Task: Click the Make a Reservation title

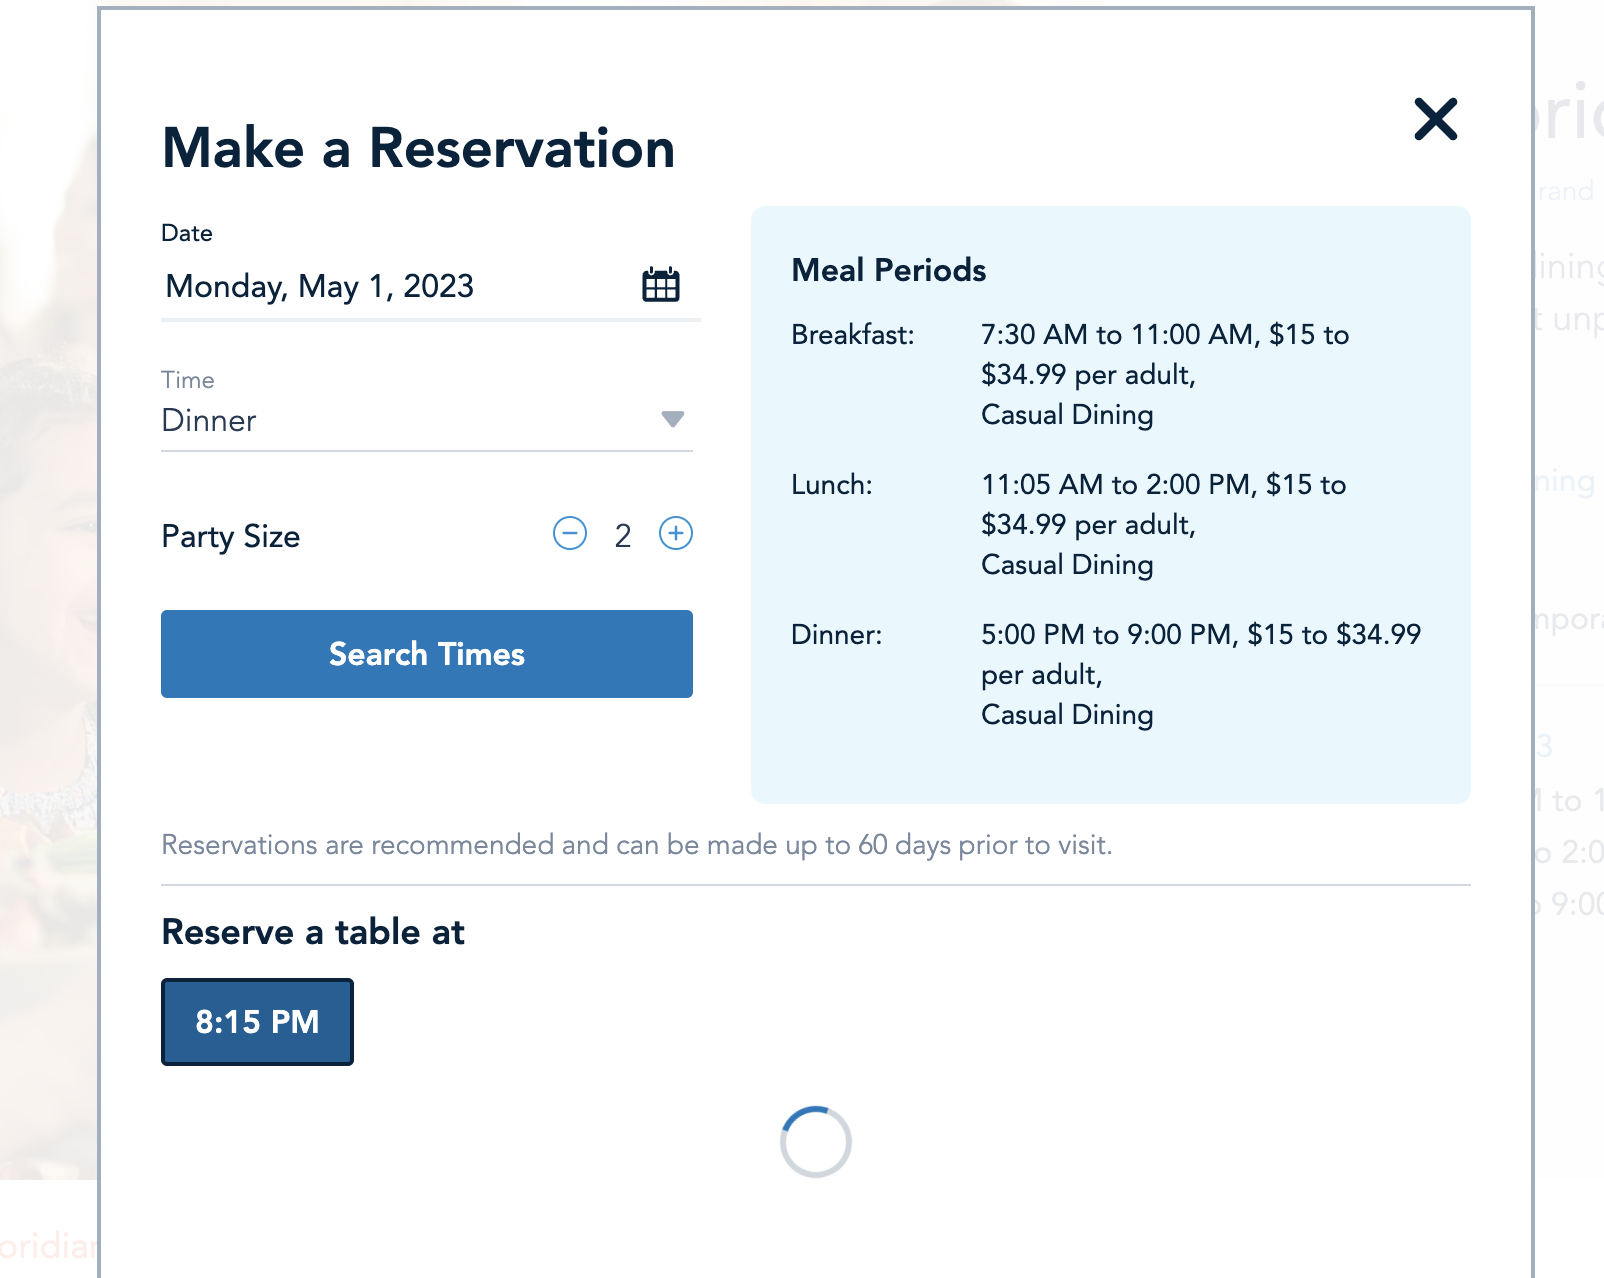Action: click(418, 148)
